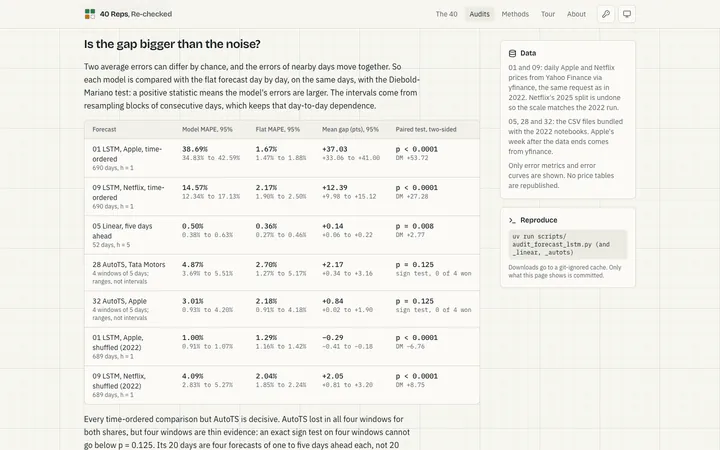720x450 pixels.
Task: Select 09 LSTM, Netflix, shuffled (2022) row label
Action: click(119, 381)
